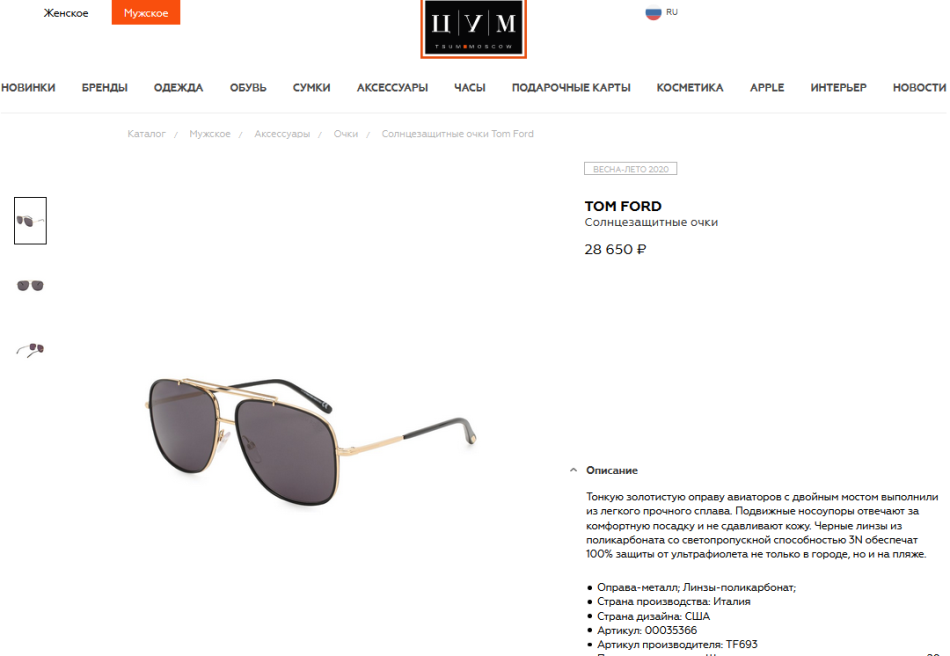This screenshot has height=656, width=950.
Task: Click the Каталог breadcrumb link
Action: click(x=146, y=133)
